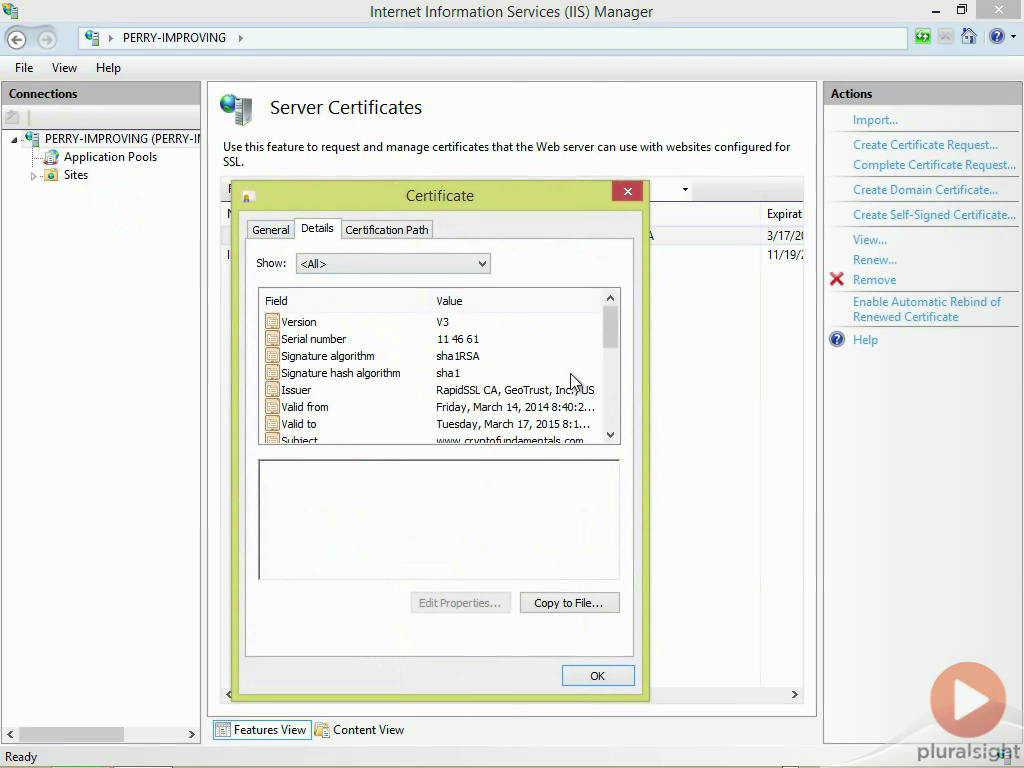Image resolution: width=1024 pixels, height=768 pixels.
Task: Switch to Features View
Action: pyautogui.click(x=262, y=729)
